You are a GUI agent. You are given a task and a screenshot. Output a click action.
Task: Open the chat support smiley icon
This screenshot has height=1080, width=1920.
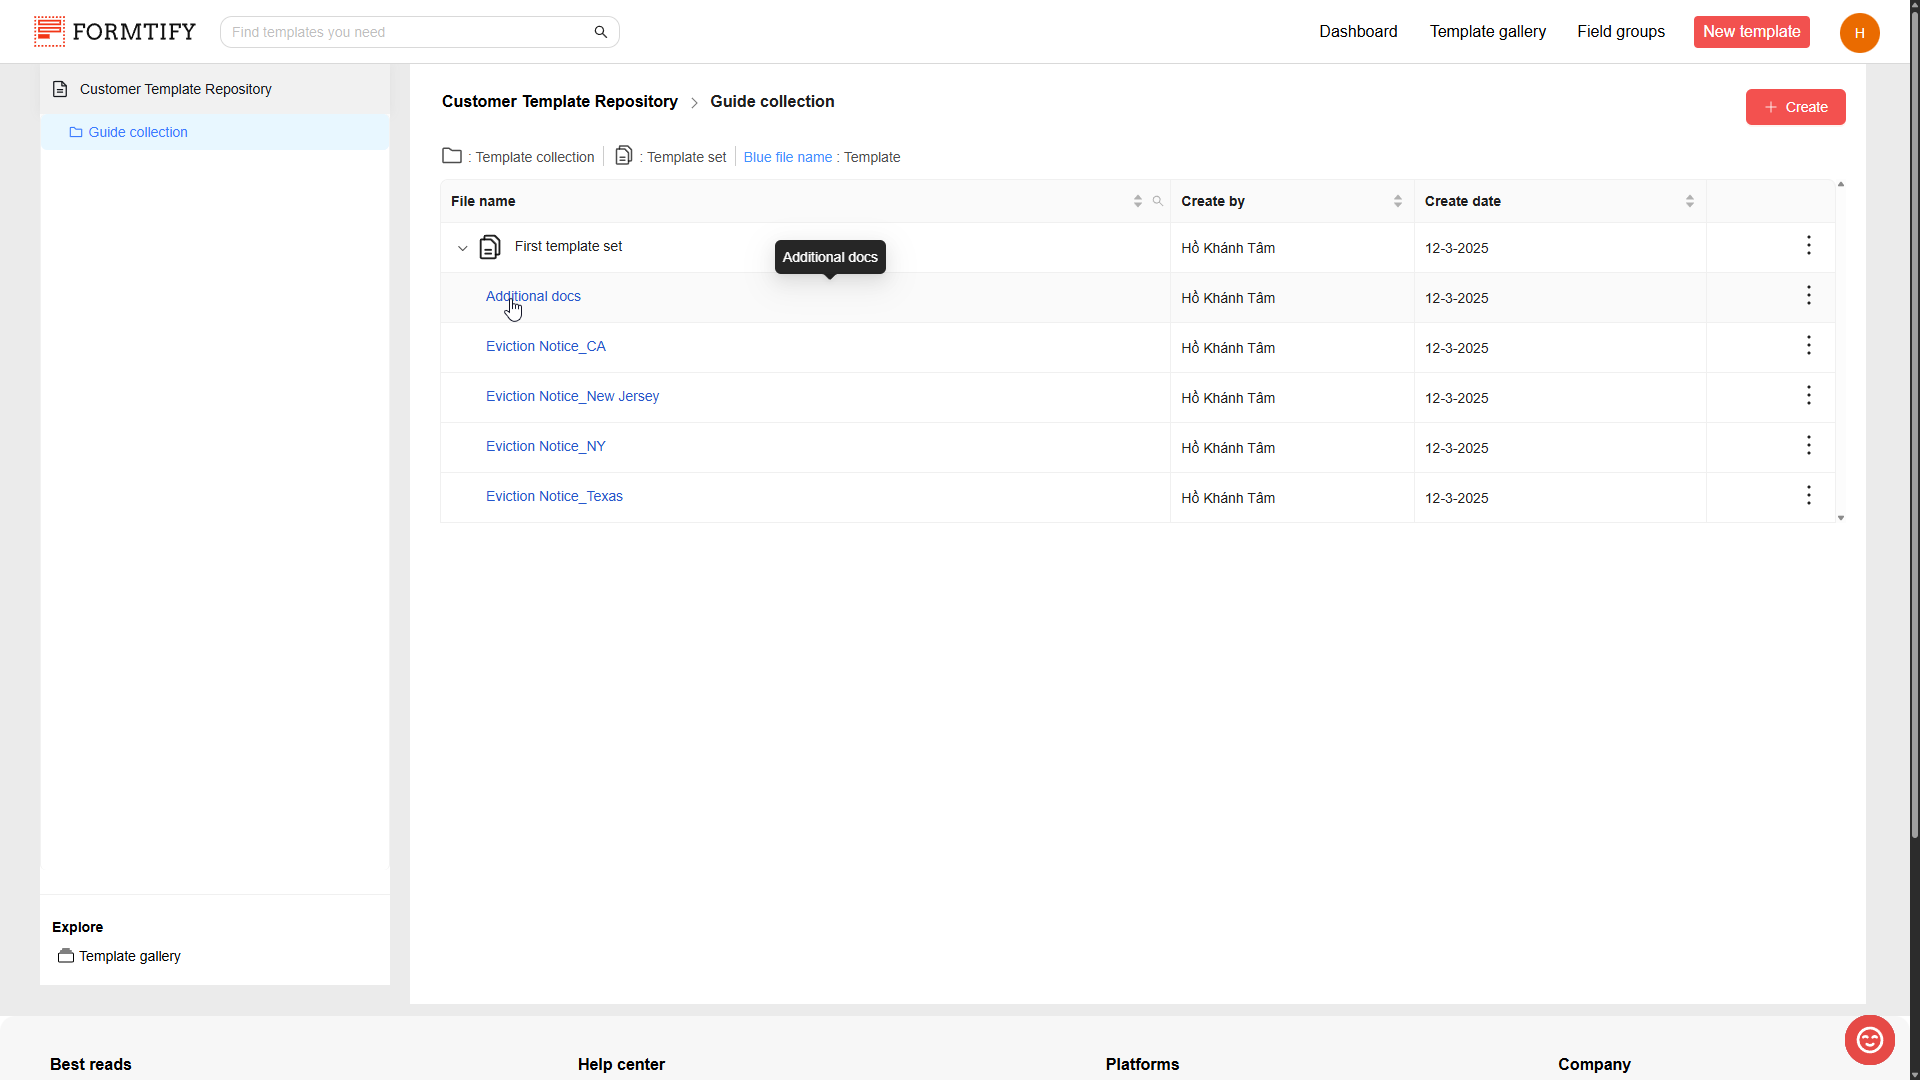click(x=1869, y=1040)
